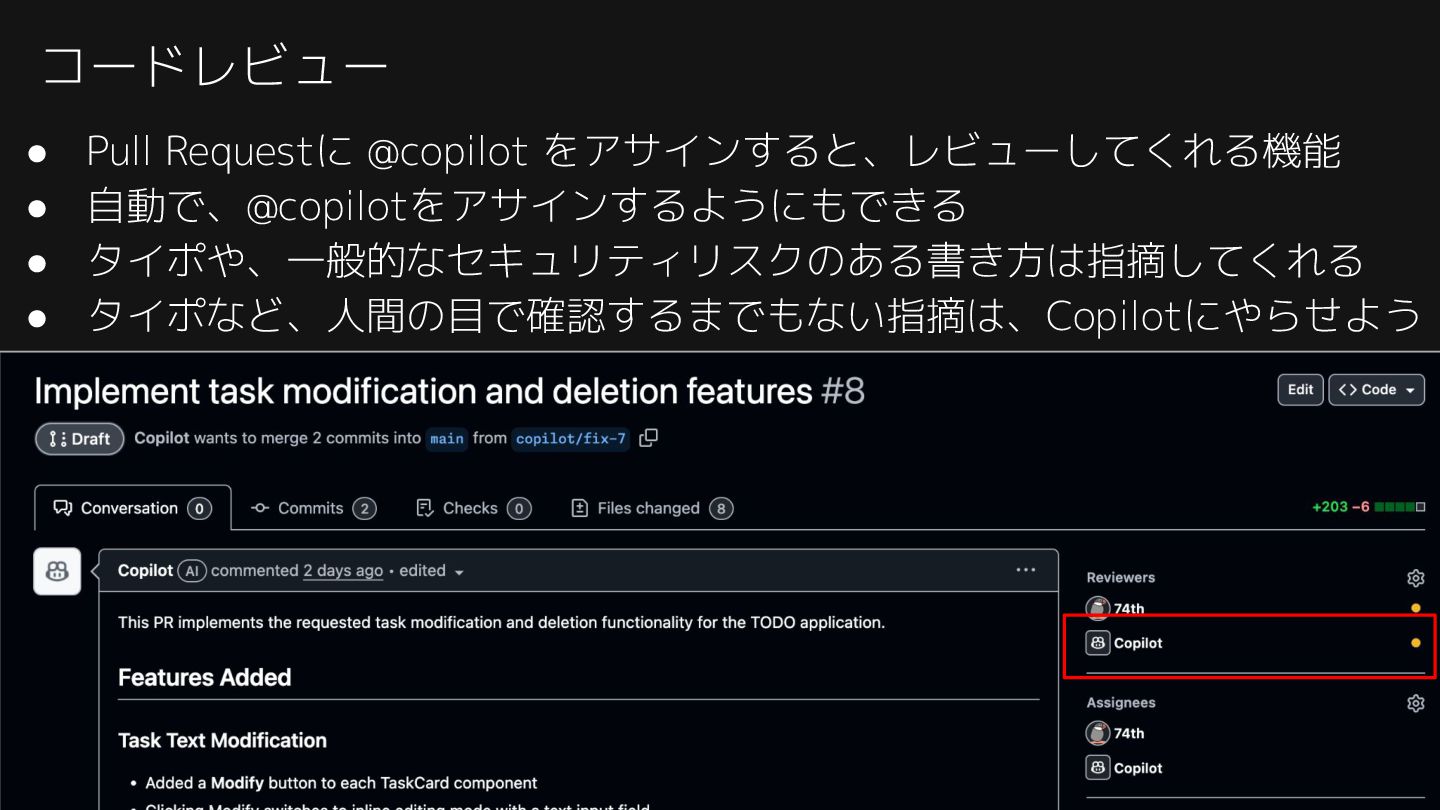Image resolution: width=1440 pixels, height=810 pixels.
Task: Click the 'Added a Modify button' bullet
Action: (341, 783)
